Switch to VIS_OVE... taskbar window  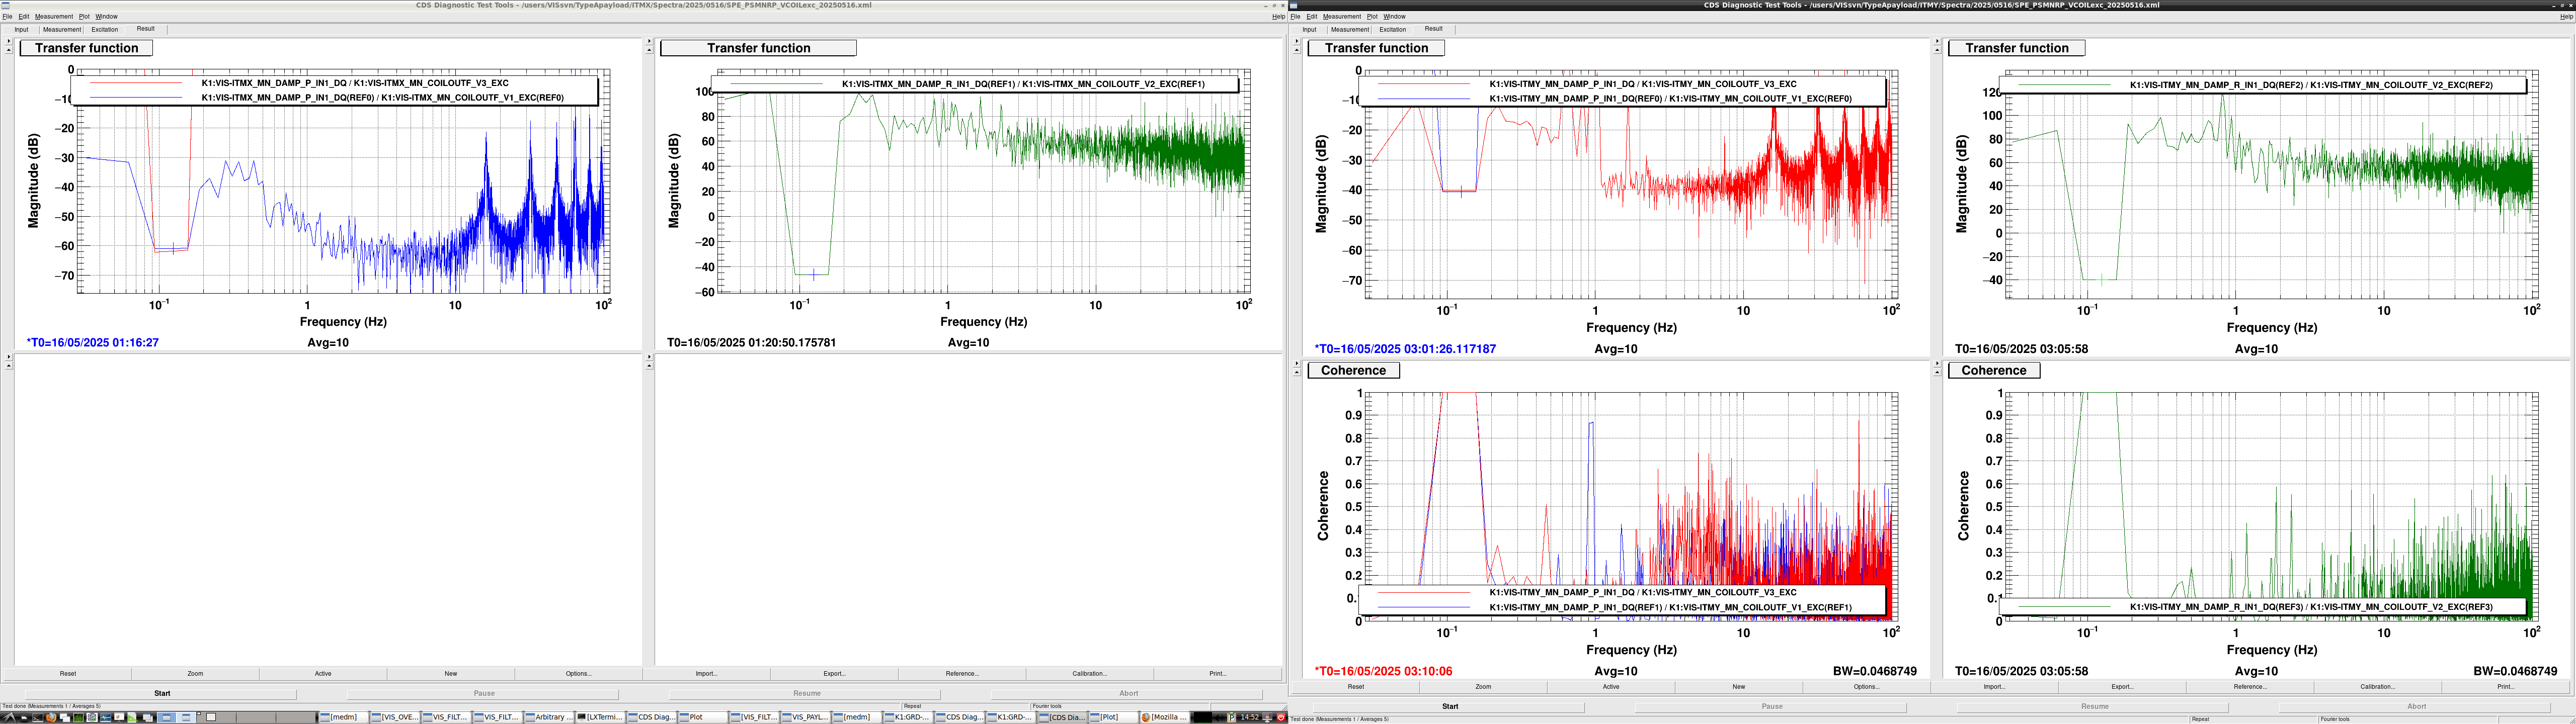[x=394, y=717]
